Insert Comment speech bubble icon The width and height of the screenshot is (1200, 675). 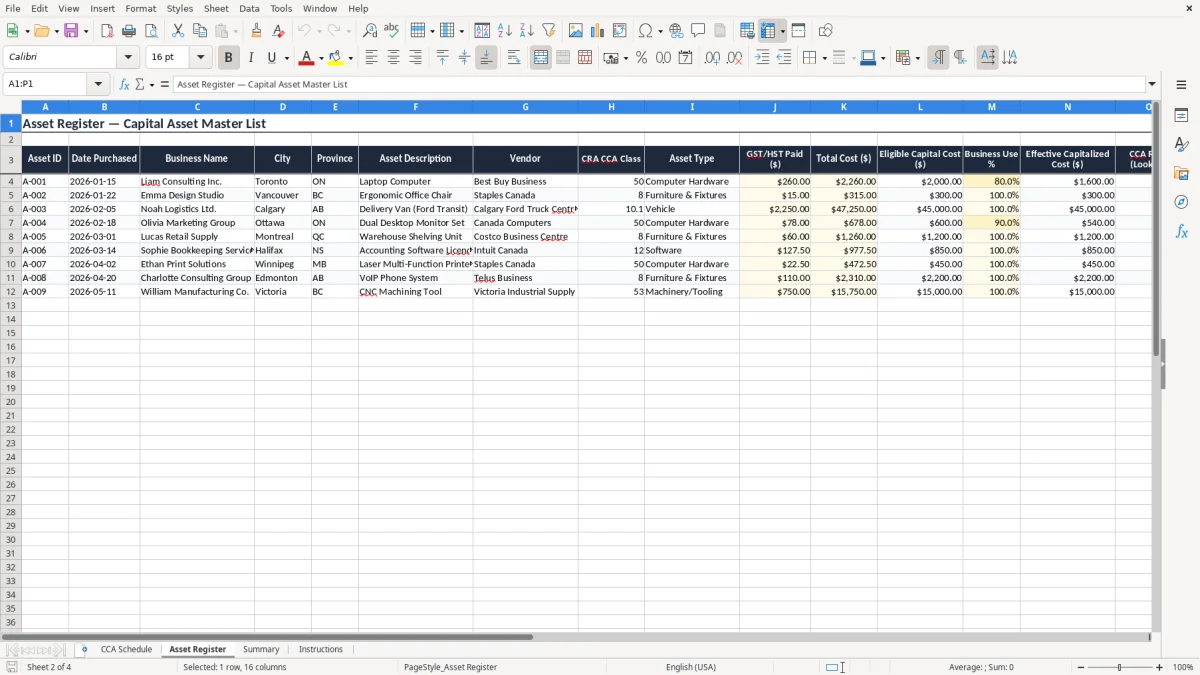pos(698,31)
